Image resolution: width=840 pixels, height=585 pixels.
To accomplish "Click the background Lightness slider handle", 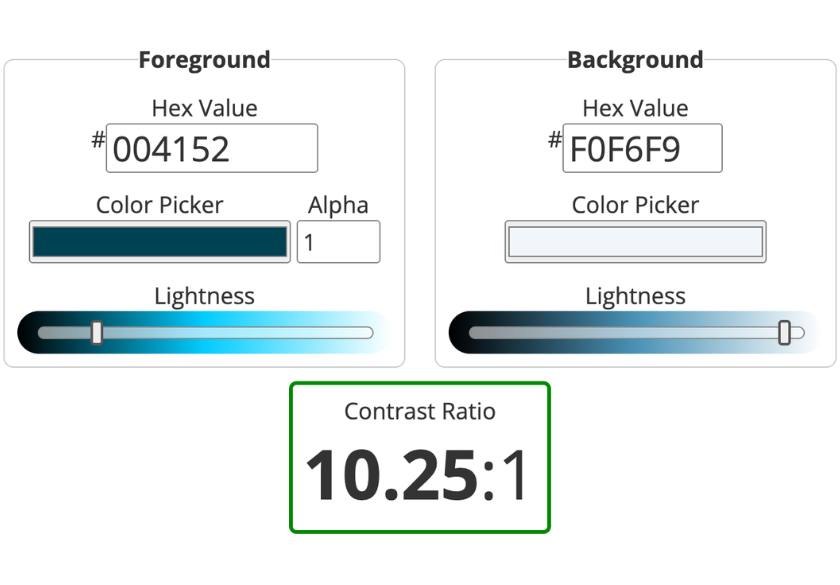I will point(785,331).
